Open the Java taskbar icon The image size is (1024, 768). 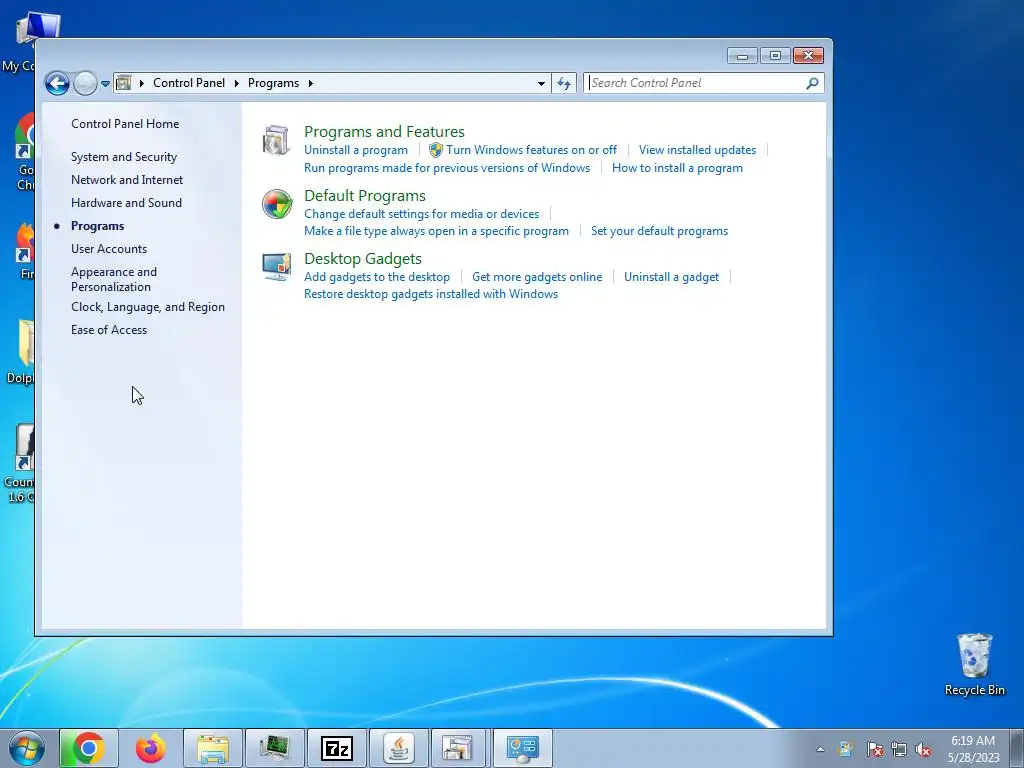click(399, 748)
